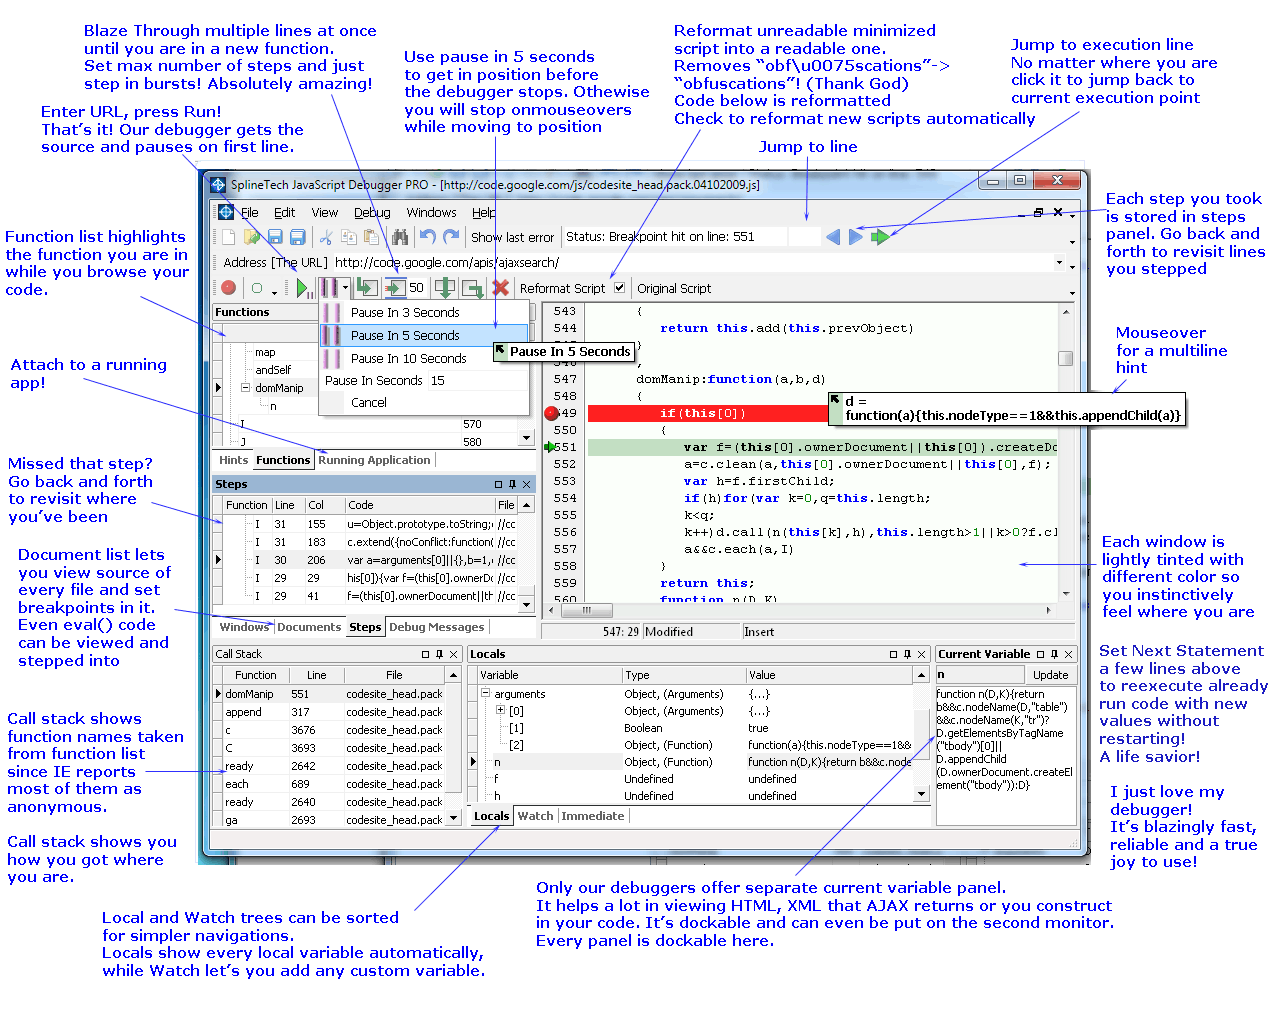1280x1024 pixels.
Task: Switch to the Running Application tab
Action: pos(374,460)
